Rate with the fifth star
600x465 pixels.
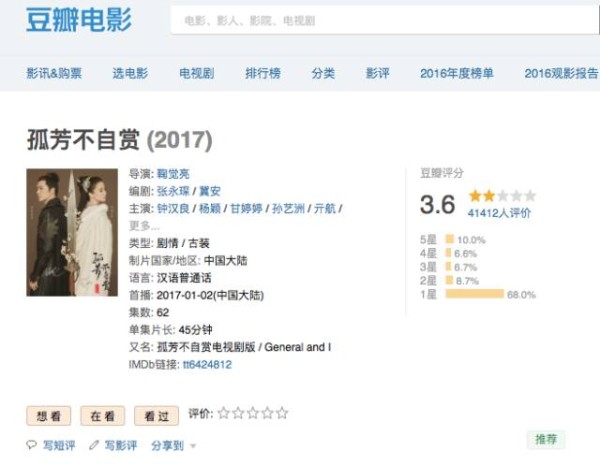click(x=282, y=413)
